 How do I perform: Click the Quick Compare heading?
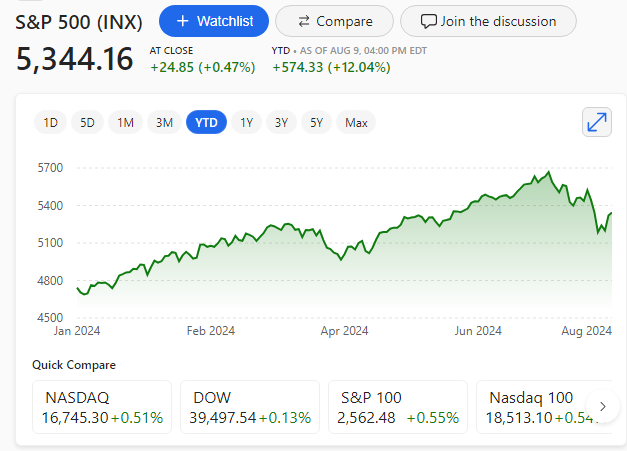pyautogui.click(x=74, y=365)
